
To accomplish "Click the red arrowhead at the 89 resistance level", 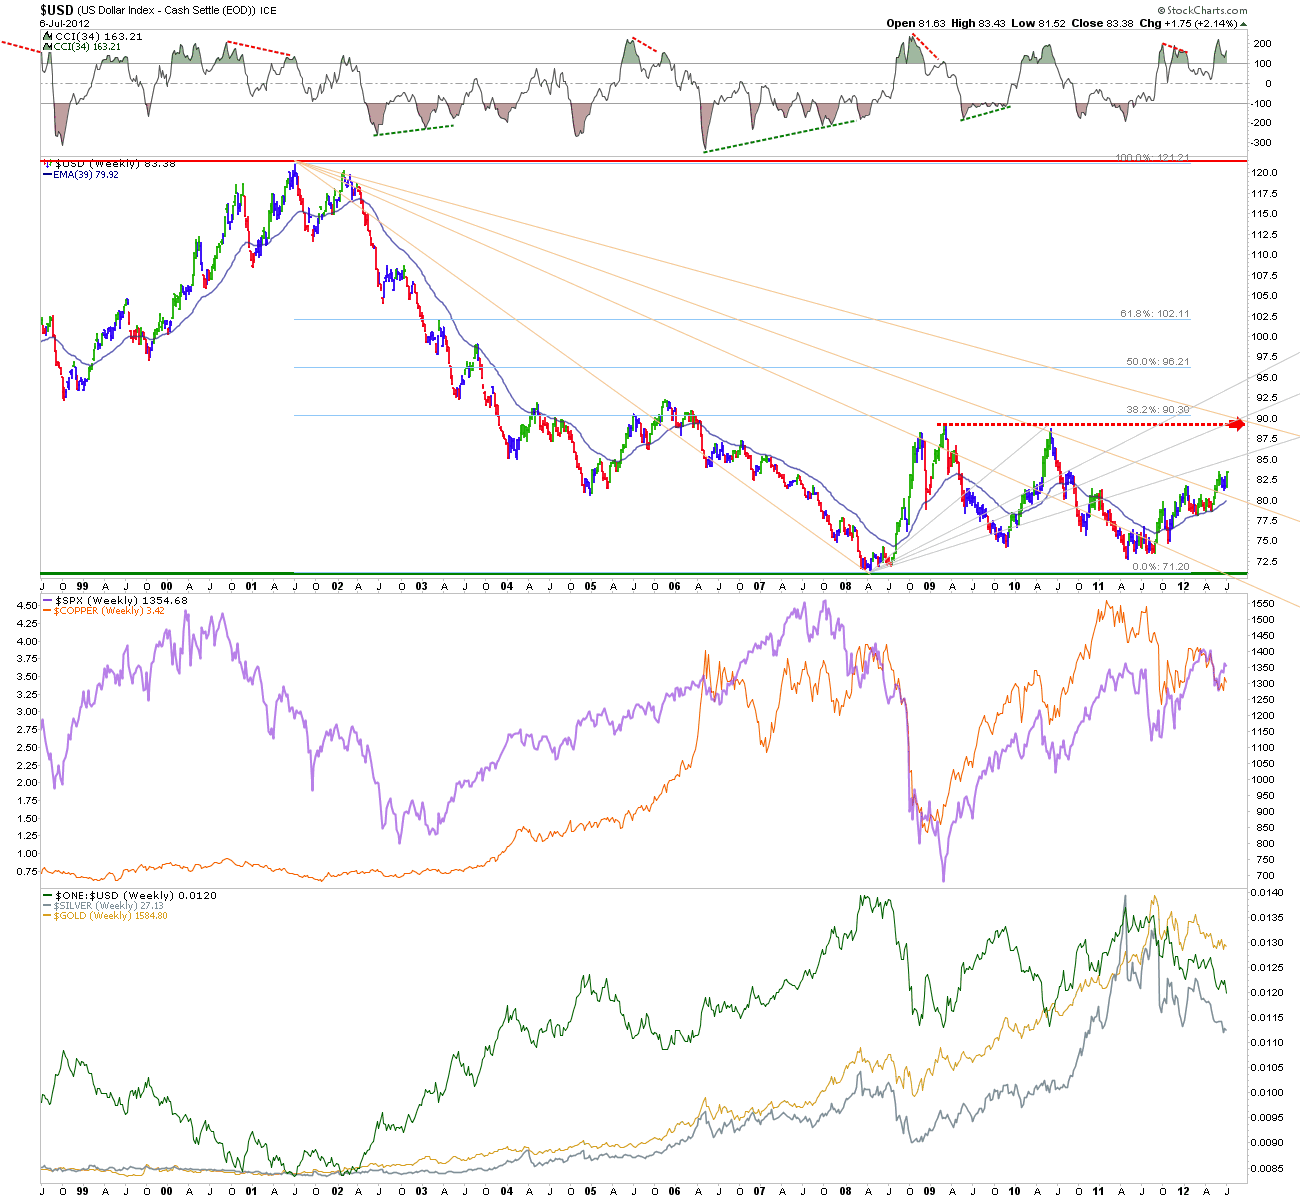I will tap(1240, 424).
